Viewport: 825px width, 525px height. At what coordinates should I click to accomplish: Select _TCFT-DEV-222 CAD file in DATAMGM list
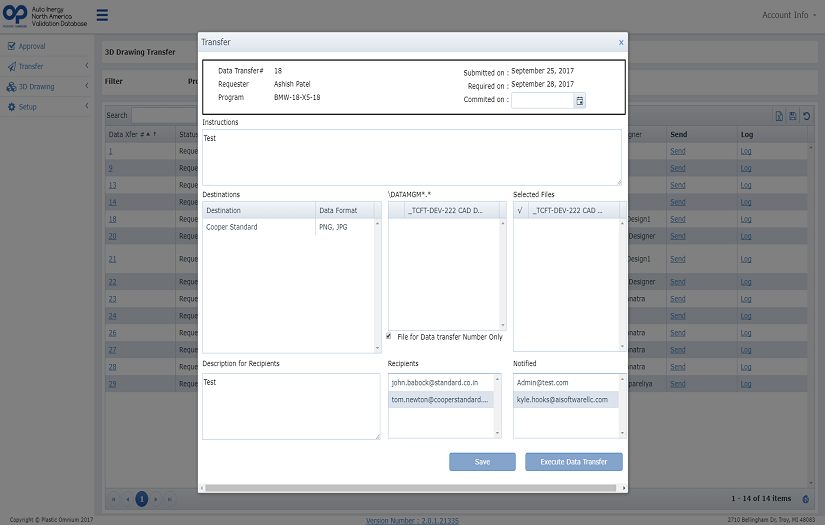pyautogui.click(x=445, y=210)
